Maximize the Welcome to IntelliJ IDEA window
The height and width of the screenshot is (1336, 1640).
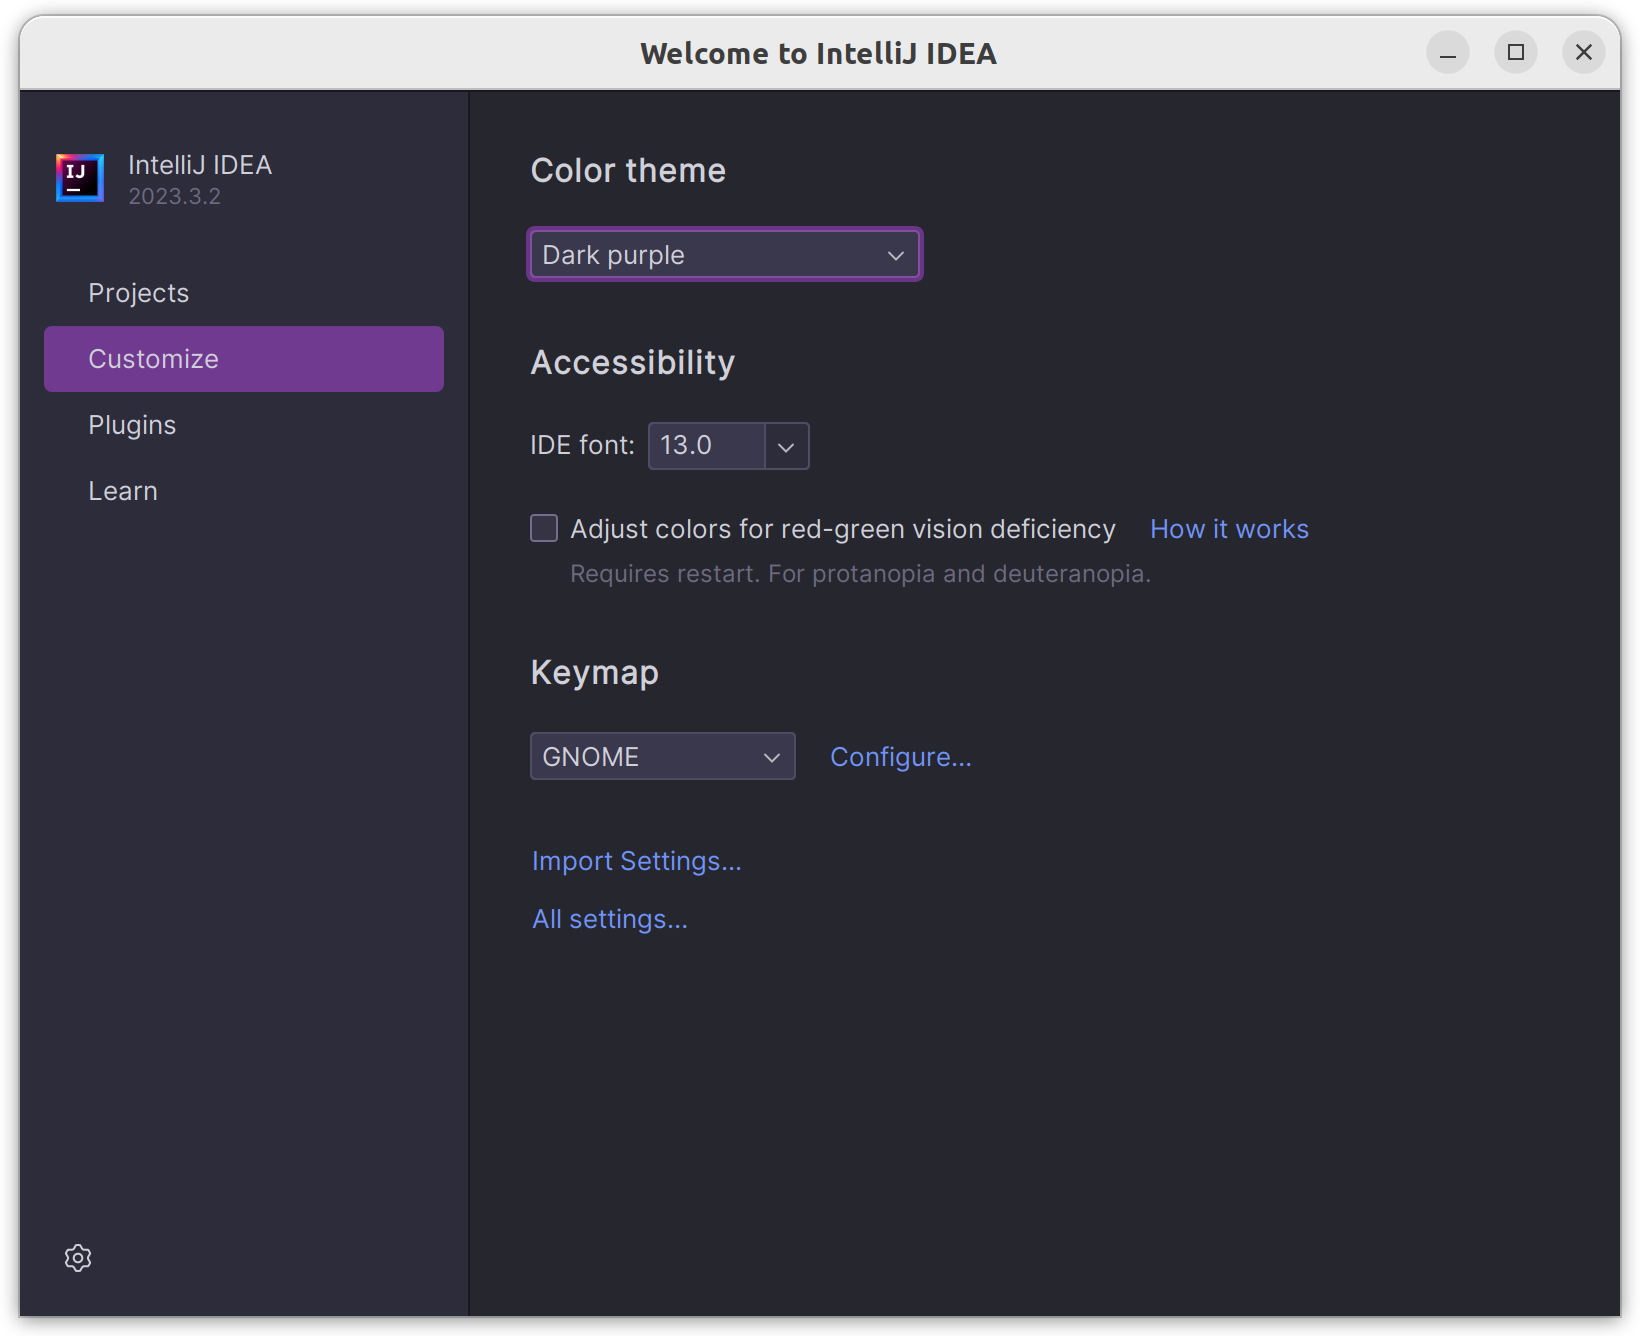pyautogui.click(x=1516, y=52)
